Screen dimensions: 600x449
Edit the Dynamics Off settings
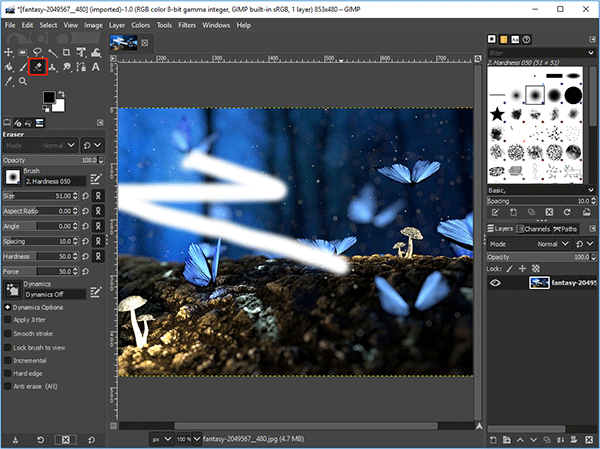[x=96, y=292]
